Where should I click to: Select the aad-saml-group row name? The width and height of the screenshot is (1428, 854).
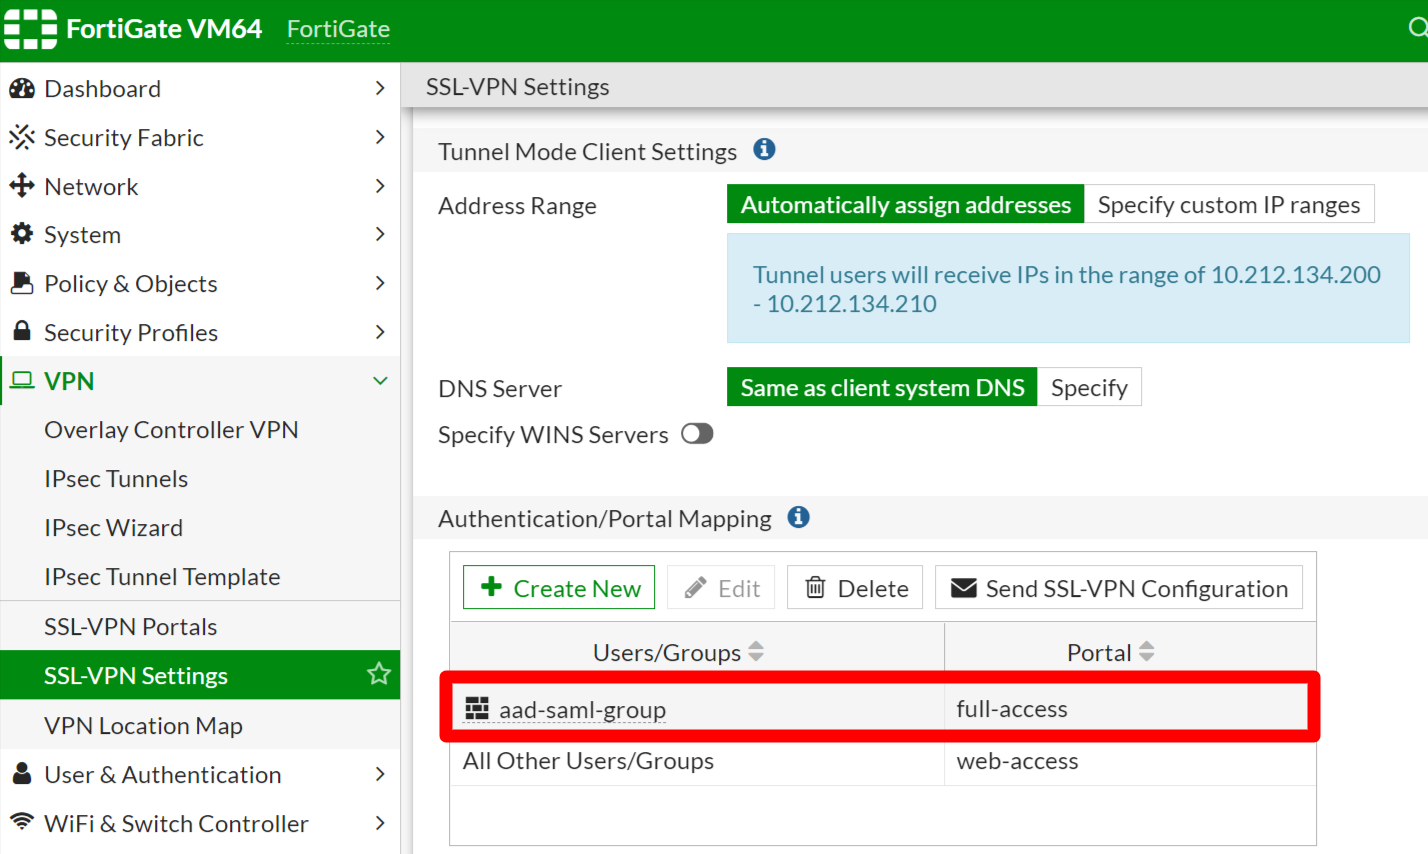point(583,710)
